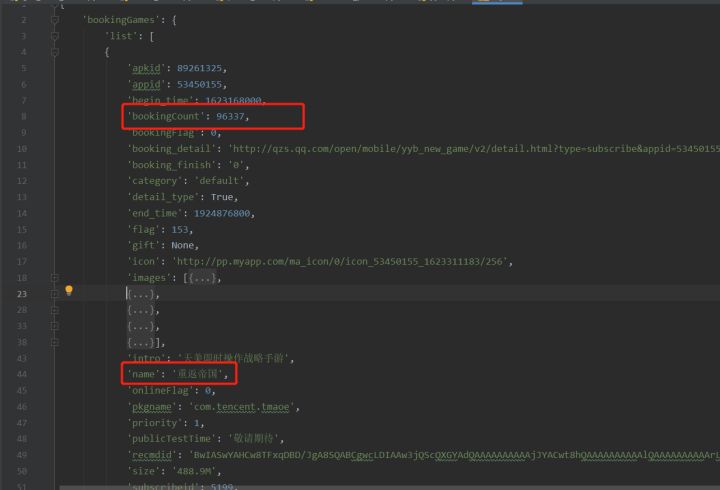Viewport: 720px width, 490px height.
Task: Click the yellow lightbulb intention icon
Action: (x=69, y=290)
